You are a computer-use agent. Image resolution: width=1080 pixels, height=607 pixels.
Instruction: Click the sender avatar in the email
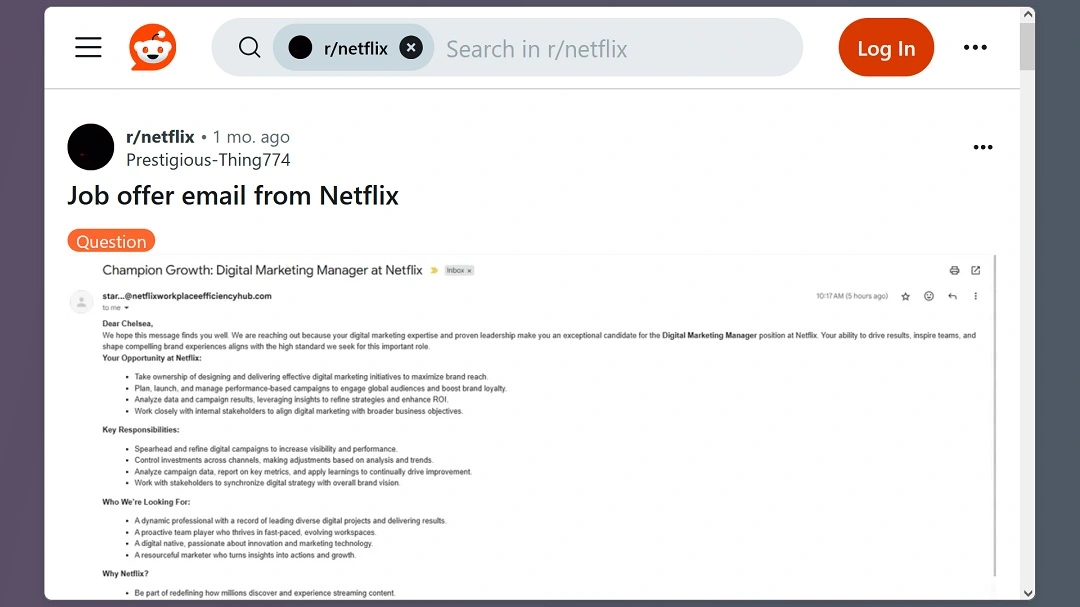tap(81, 302)
